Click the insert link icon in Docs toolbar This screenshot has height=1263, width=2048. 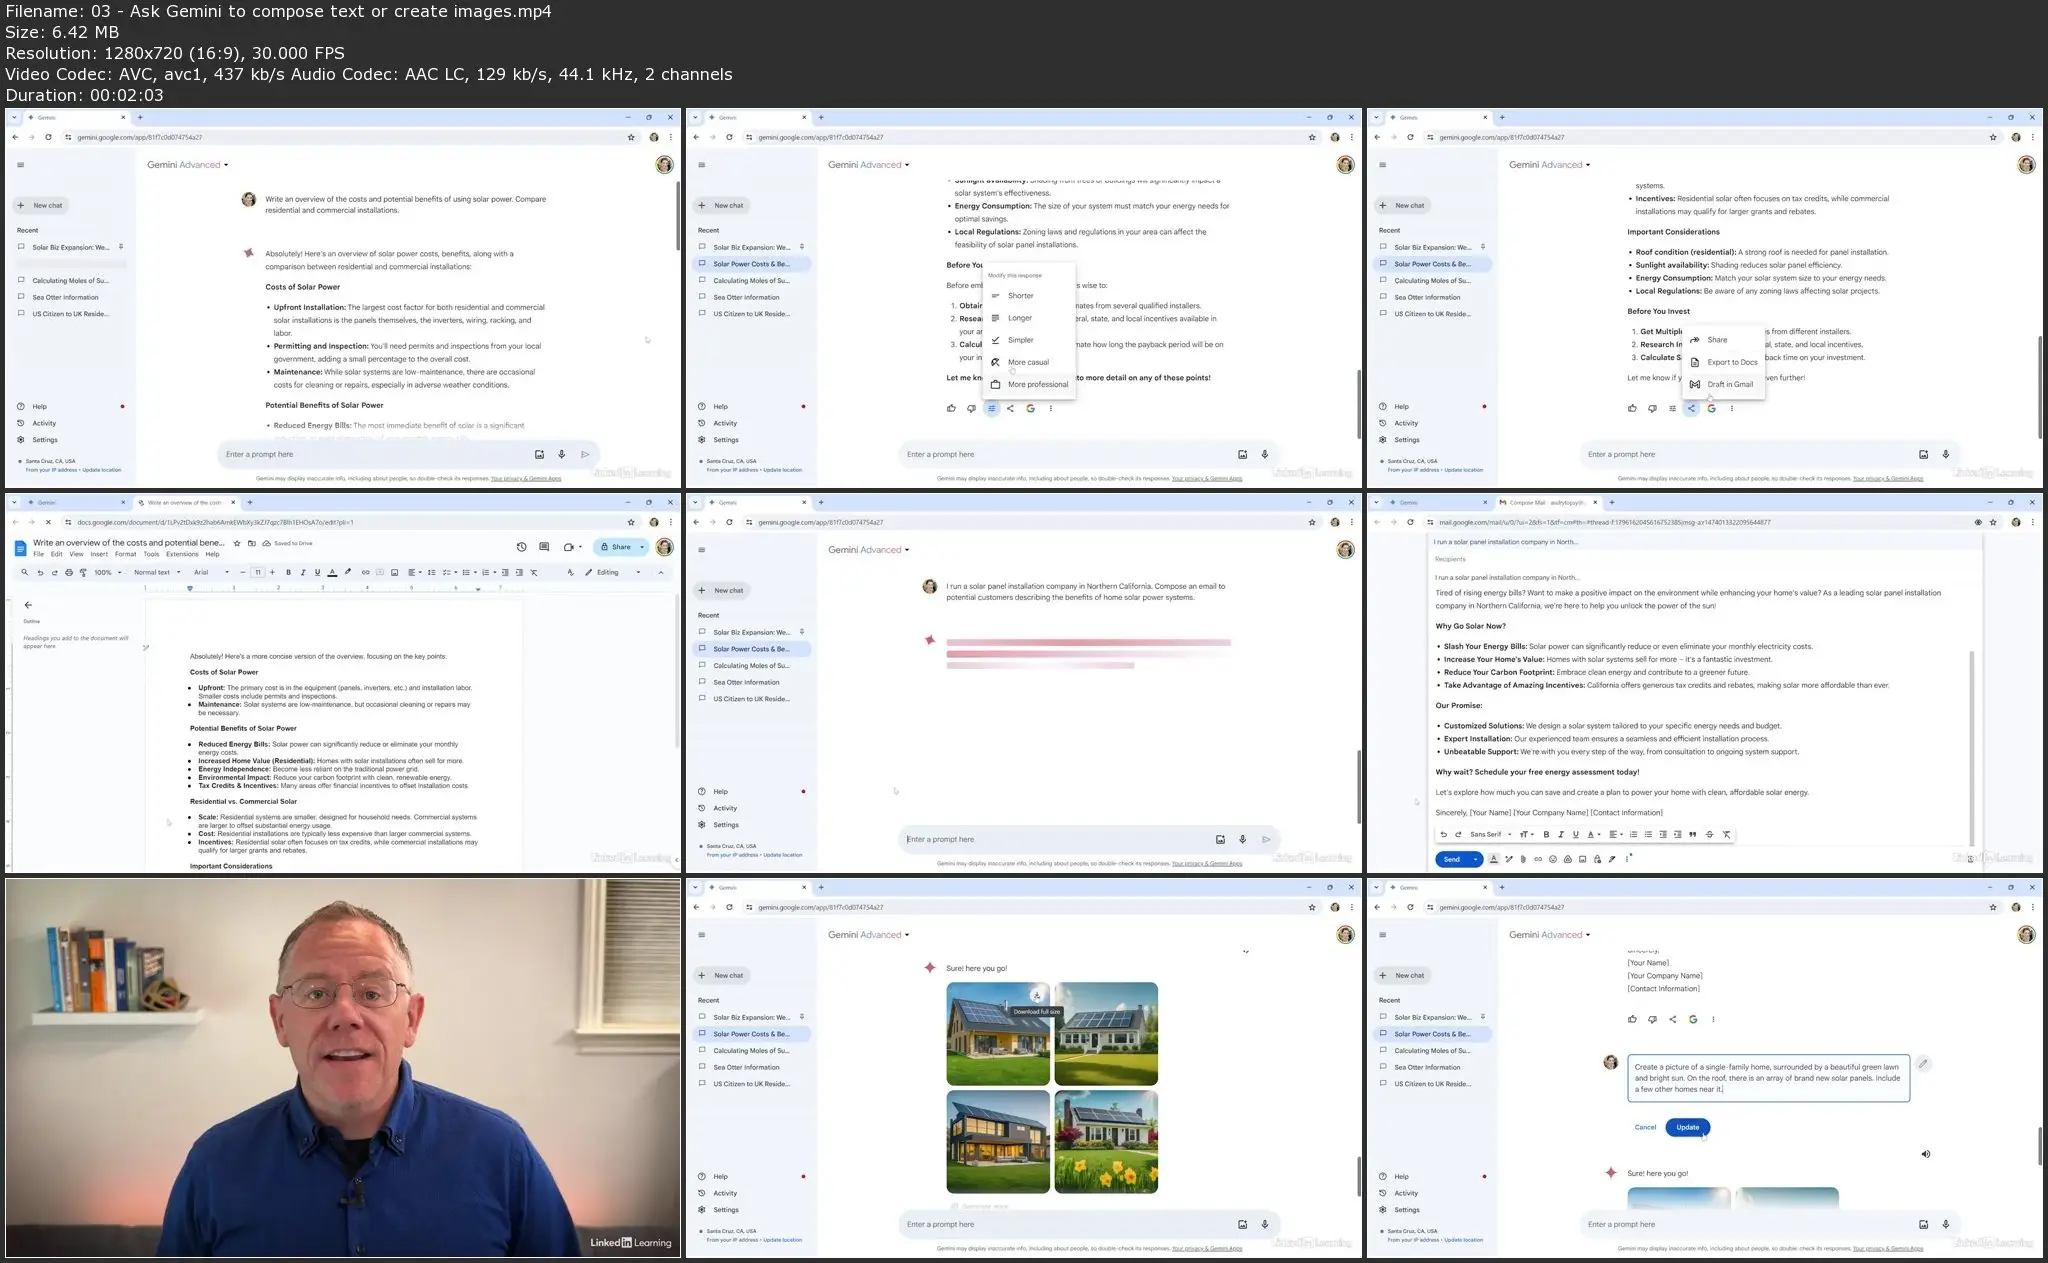point(365,573)
